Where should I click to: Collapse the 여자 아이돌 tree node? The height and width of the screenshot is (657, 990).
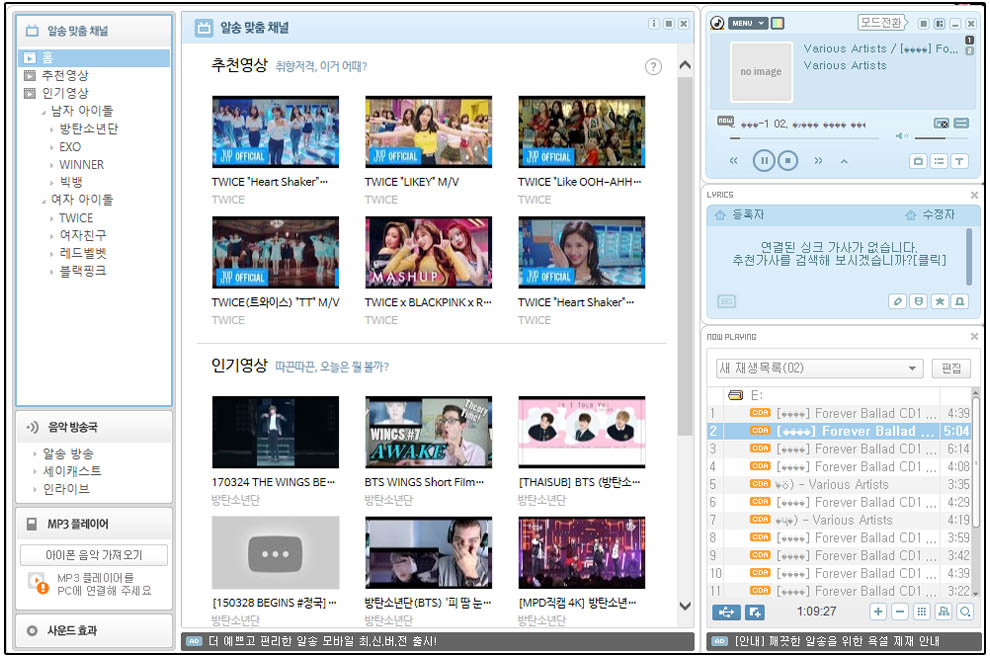click(44, 201)
